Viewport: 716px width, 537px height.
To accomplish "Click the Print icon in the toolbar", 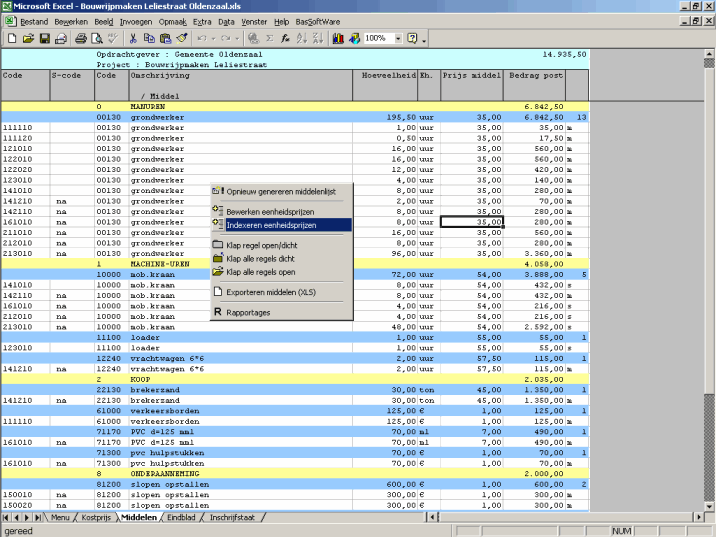I will coord(82,38).
